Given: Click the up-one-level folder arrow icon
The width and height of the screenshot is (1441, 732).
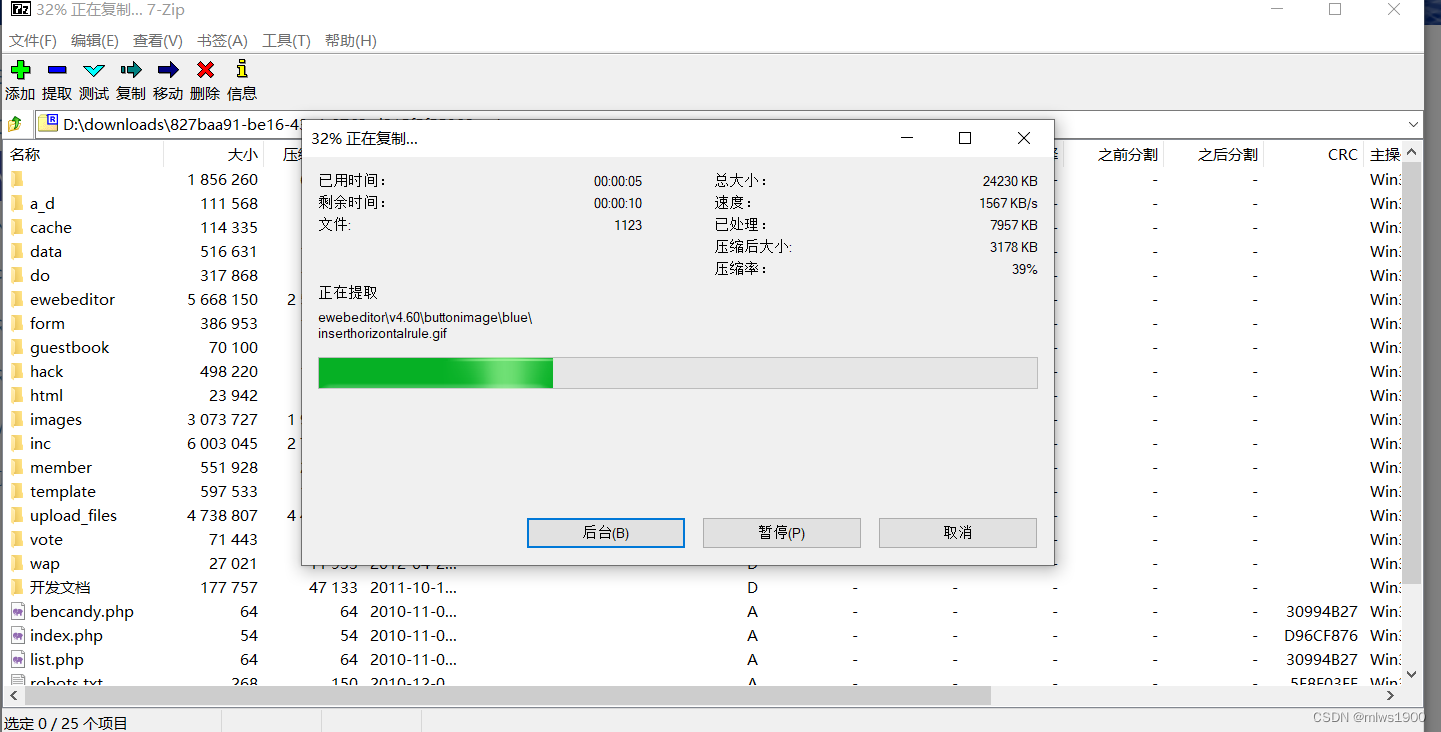Looking at the screenshot, I should (x=16, y=123).
